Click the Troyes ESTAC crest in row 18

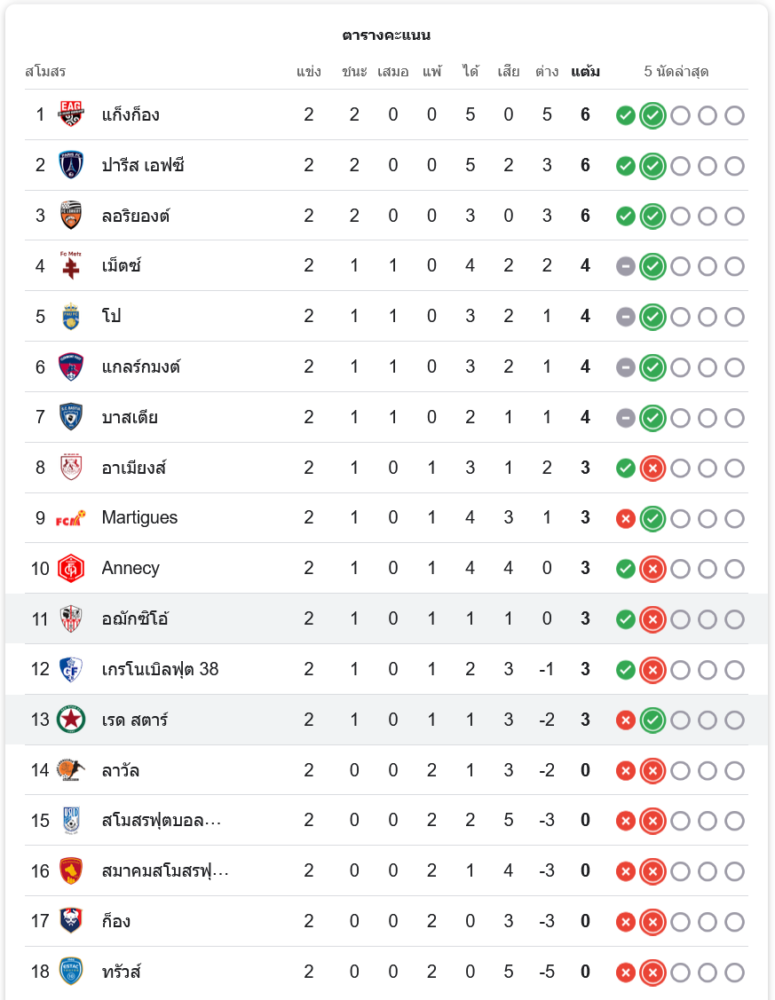(71, 971)
